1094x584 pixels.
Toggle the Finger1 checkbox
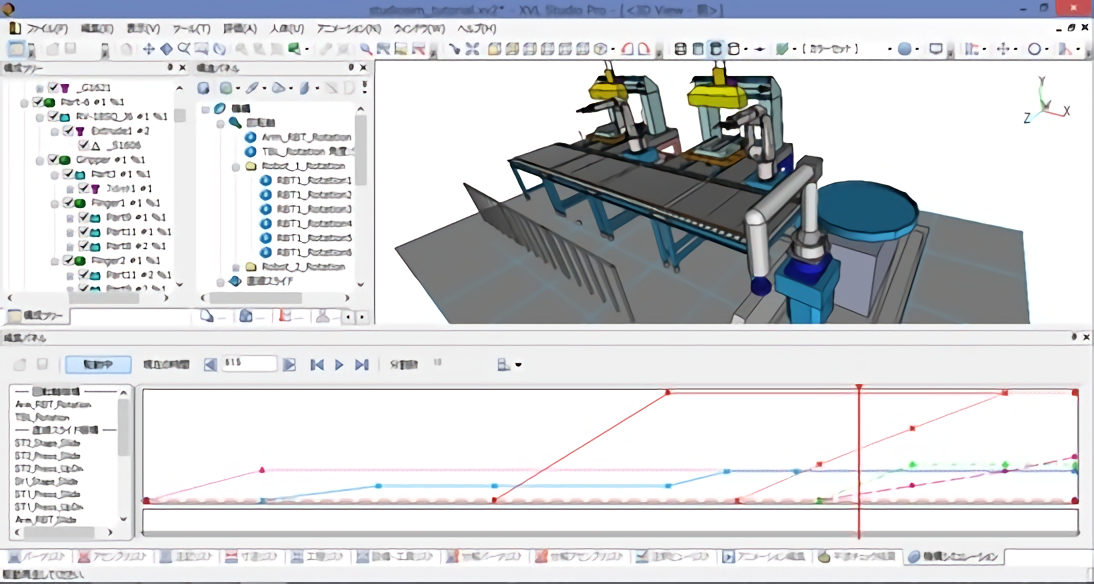pos(68,203)
